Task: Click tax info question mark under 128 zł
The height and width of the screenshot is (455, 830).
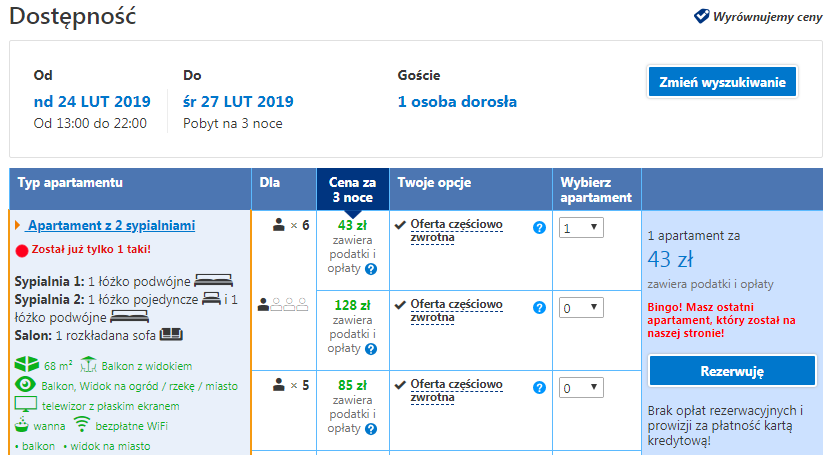Action: [x=371, y=349]
